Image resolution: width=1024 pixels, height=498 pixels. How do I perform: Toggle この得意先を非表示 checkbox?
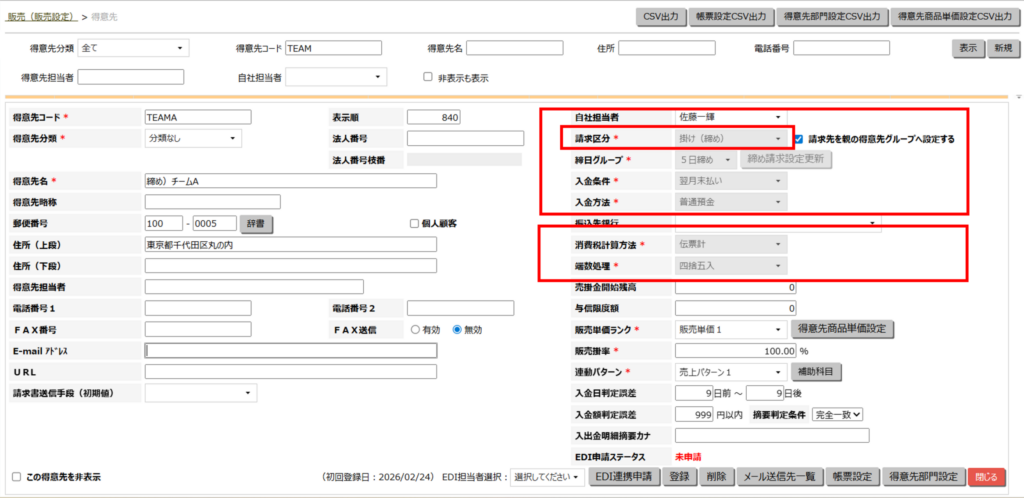[x=16, y=477]
